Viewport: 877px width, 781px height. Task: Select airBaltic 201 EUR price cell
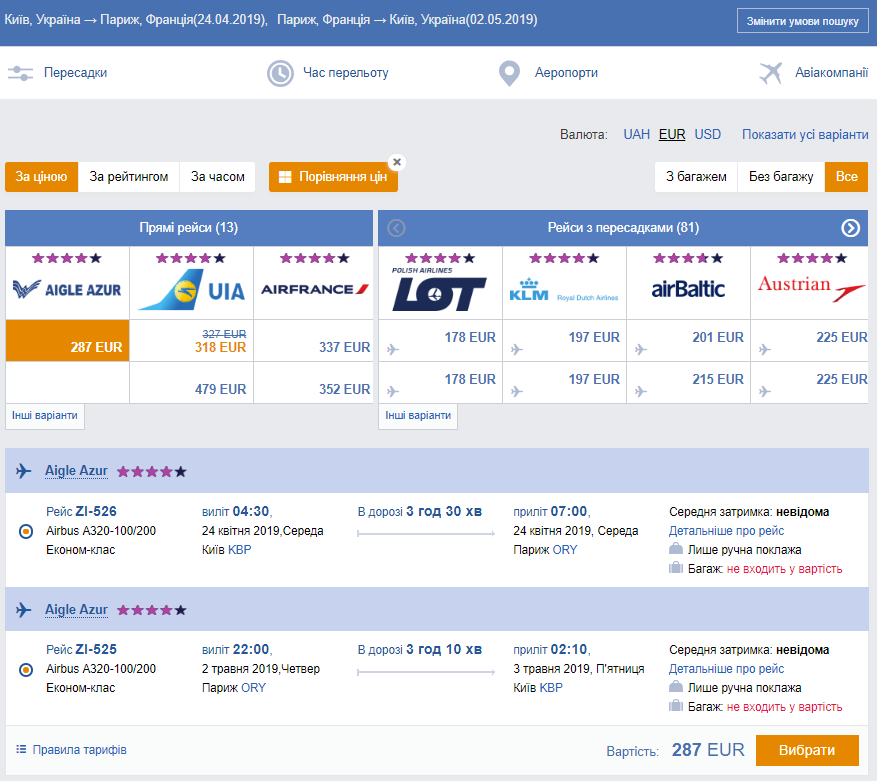688,341
